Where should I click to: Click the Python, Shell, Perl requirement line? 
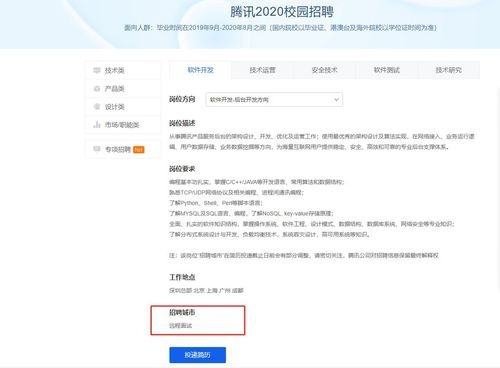tap(216, 203)
